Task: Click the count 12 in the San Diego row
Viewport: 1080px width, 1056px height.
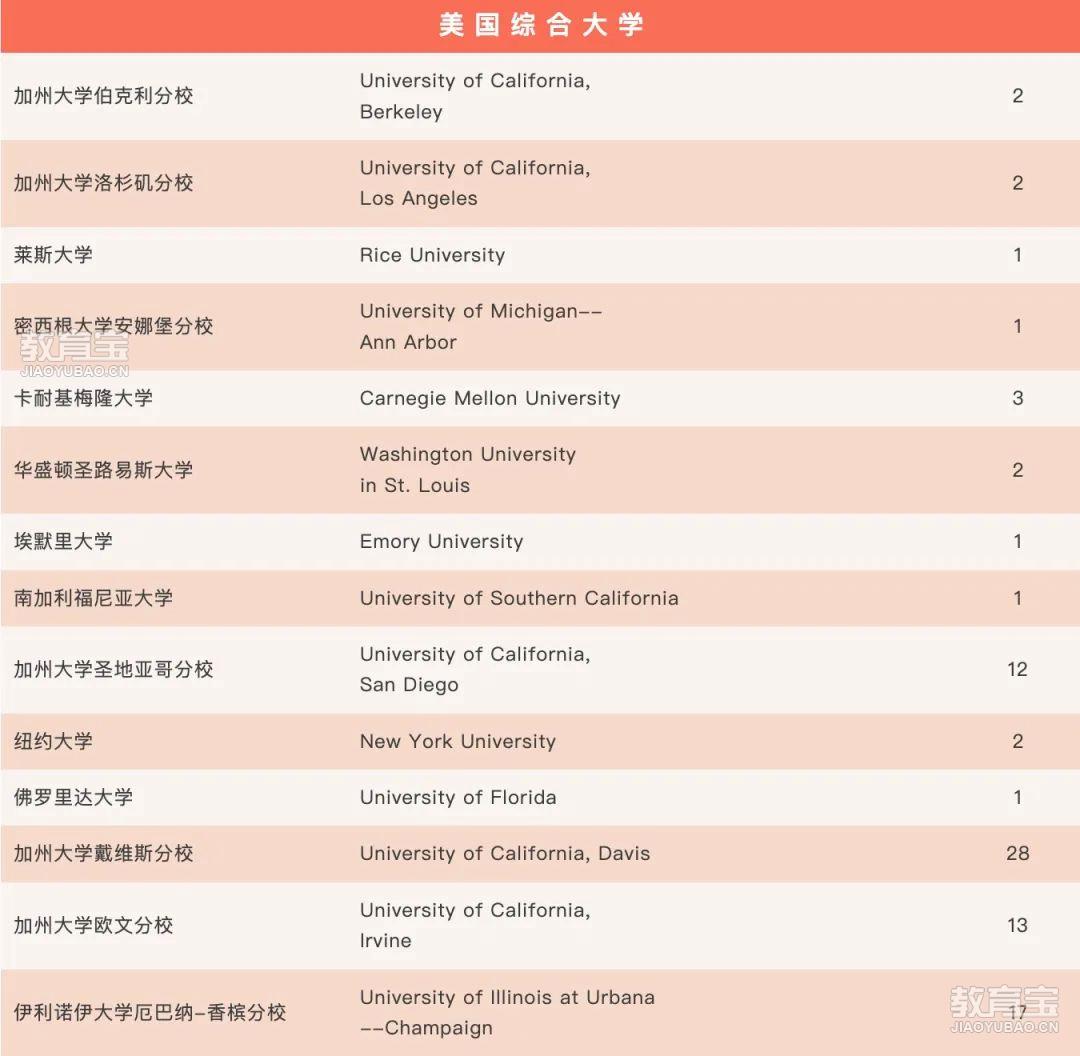Action: click(x=1017, y=670)
